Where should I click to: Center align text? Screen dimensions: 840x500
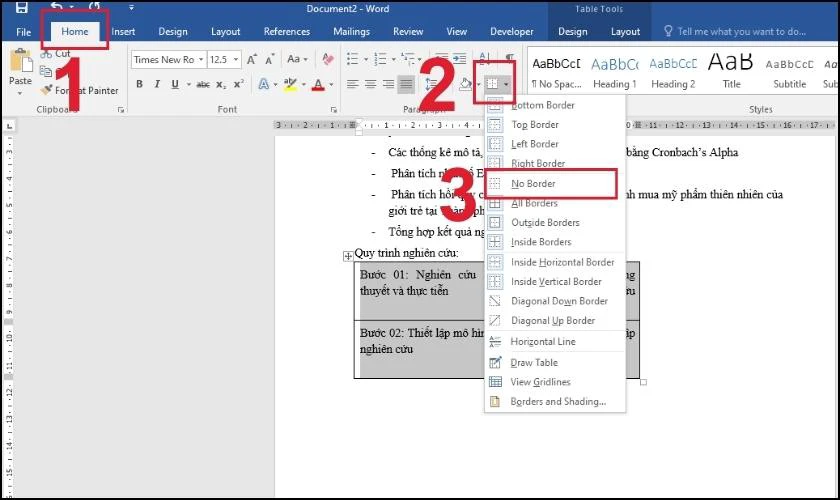pos(370,84)
